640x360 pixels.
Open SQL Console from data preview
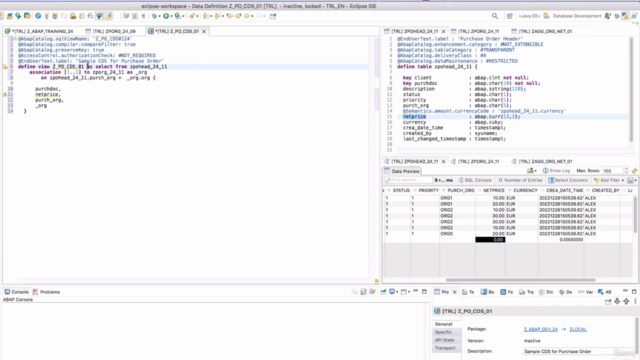[x=475, y=180]
